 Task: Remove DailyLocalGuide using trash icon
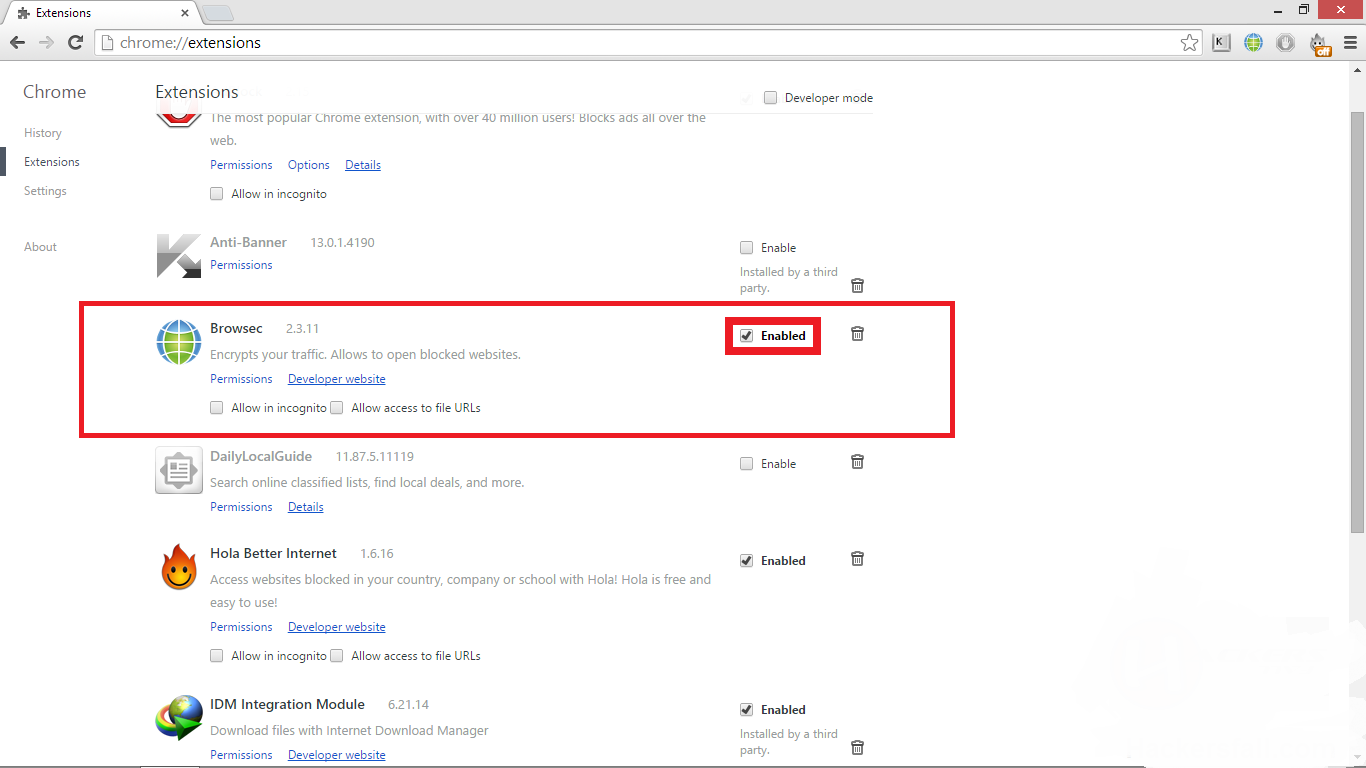click(x=857, y=462)
